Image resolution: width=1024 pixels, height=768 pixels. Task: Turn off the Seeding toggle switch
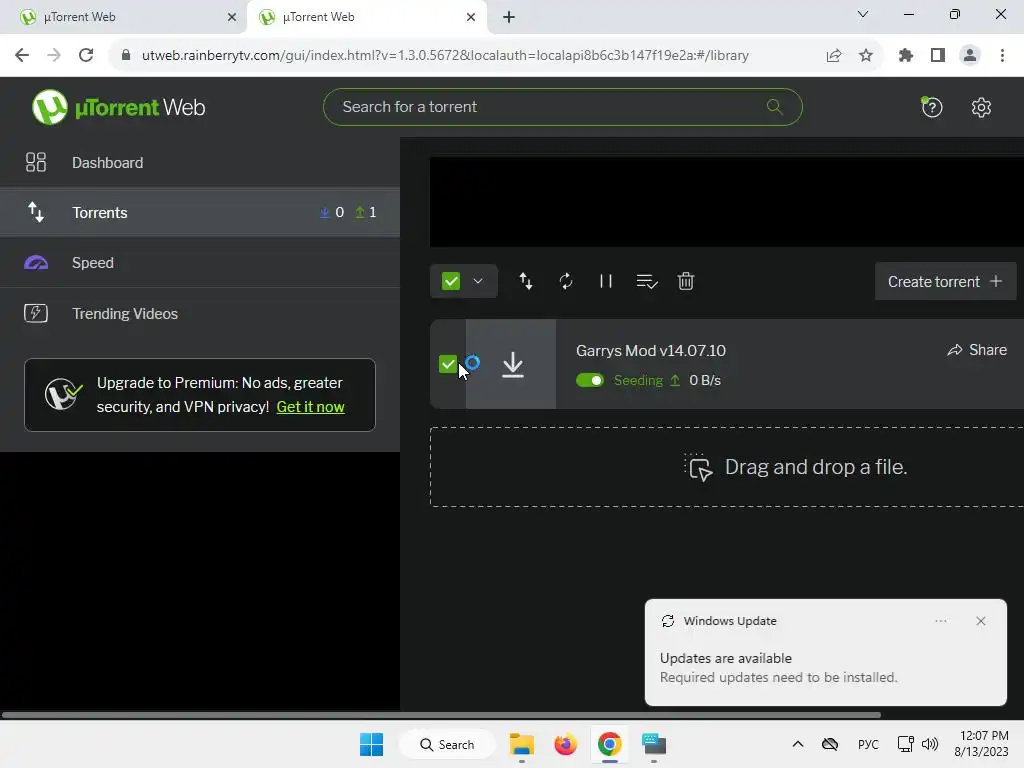tap(590, 380)
